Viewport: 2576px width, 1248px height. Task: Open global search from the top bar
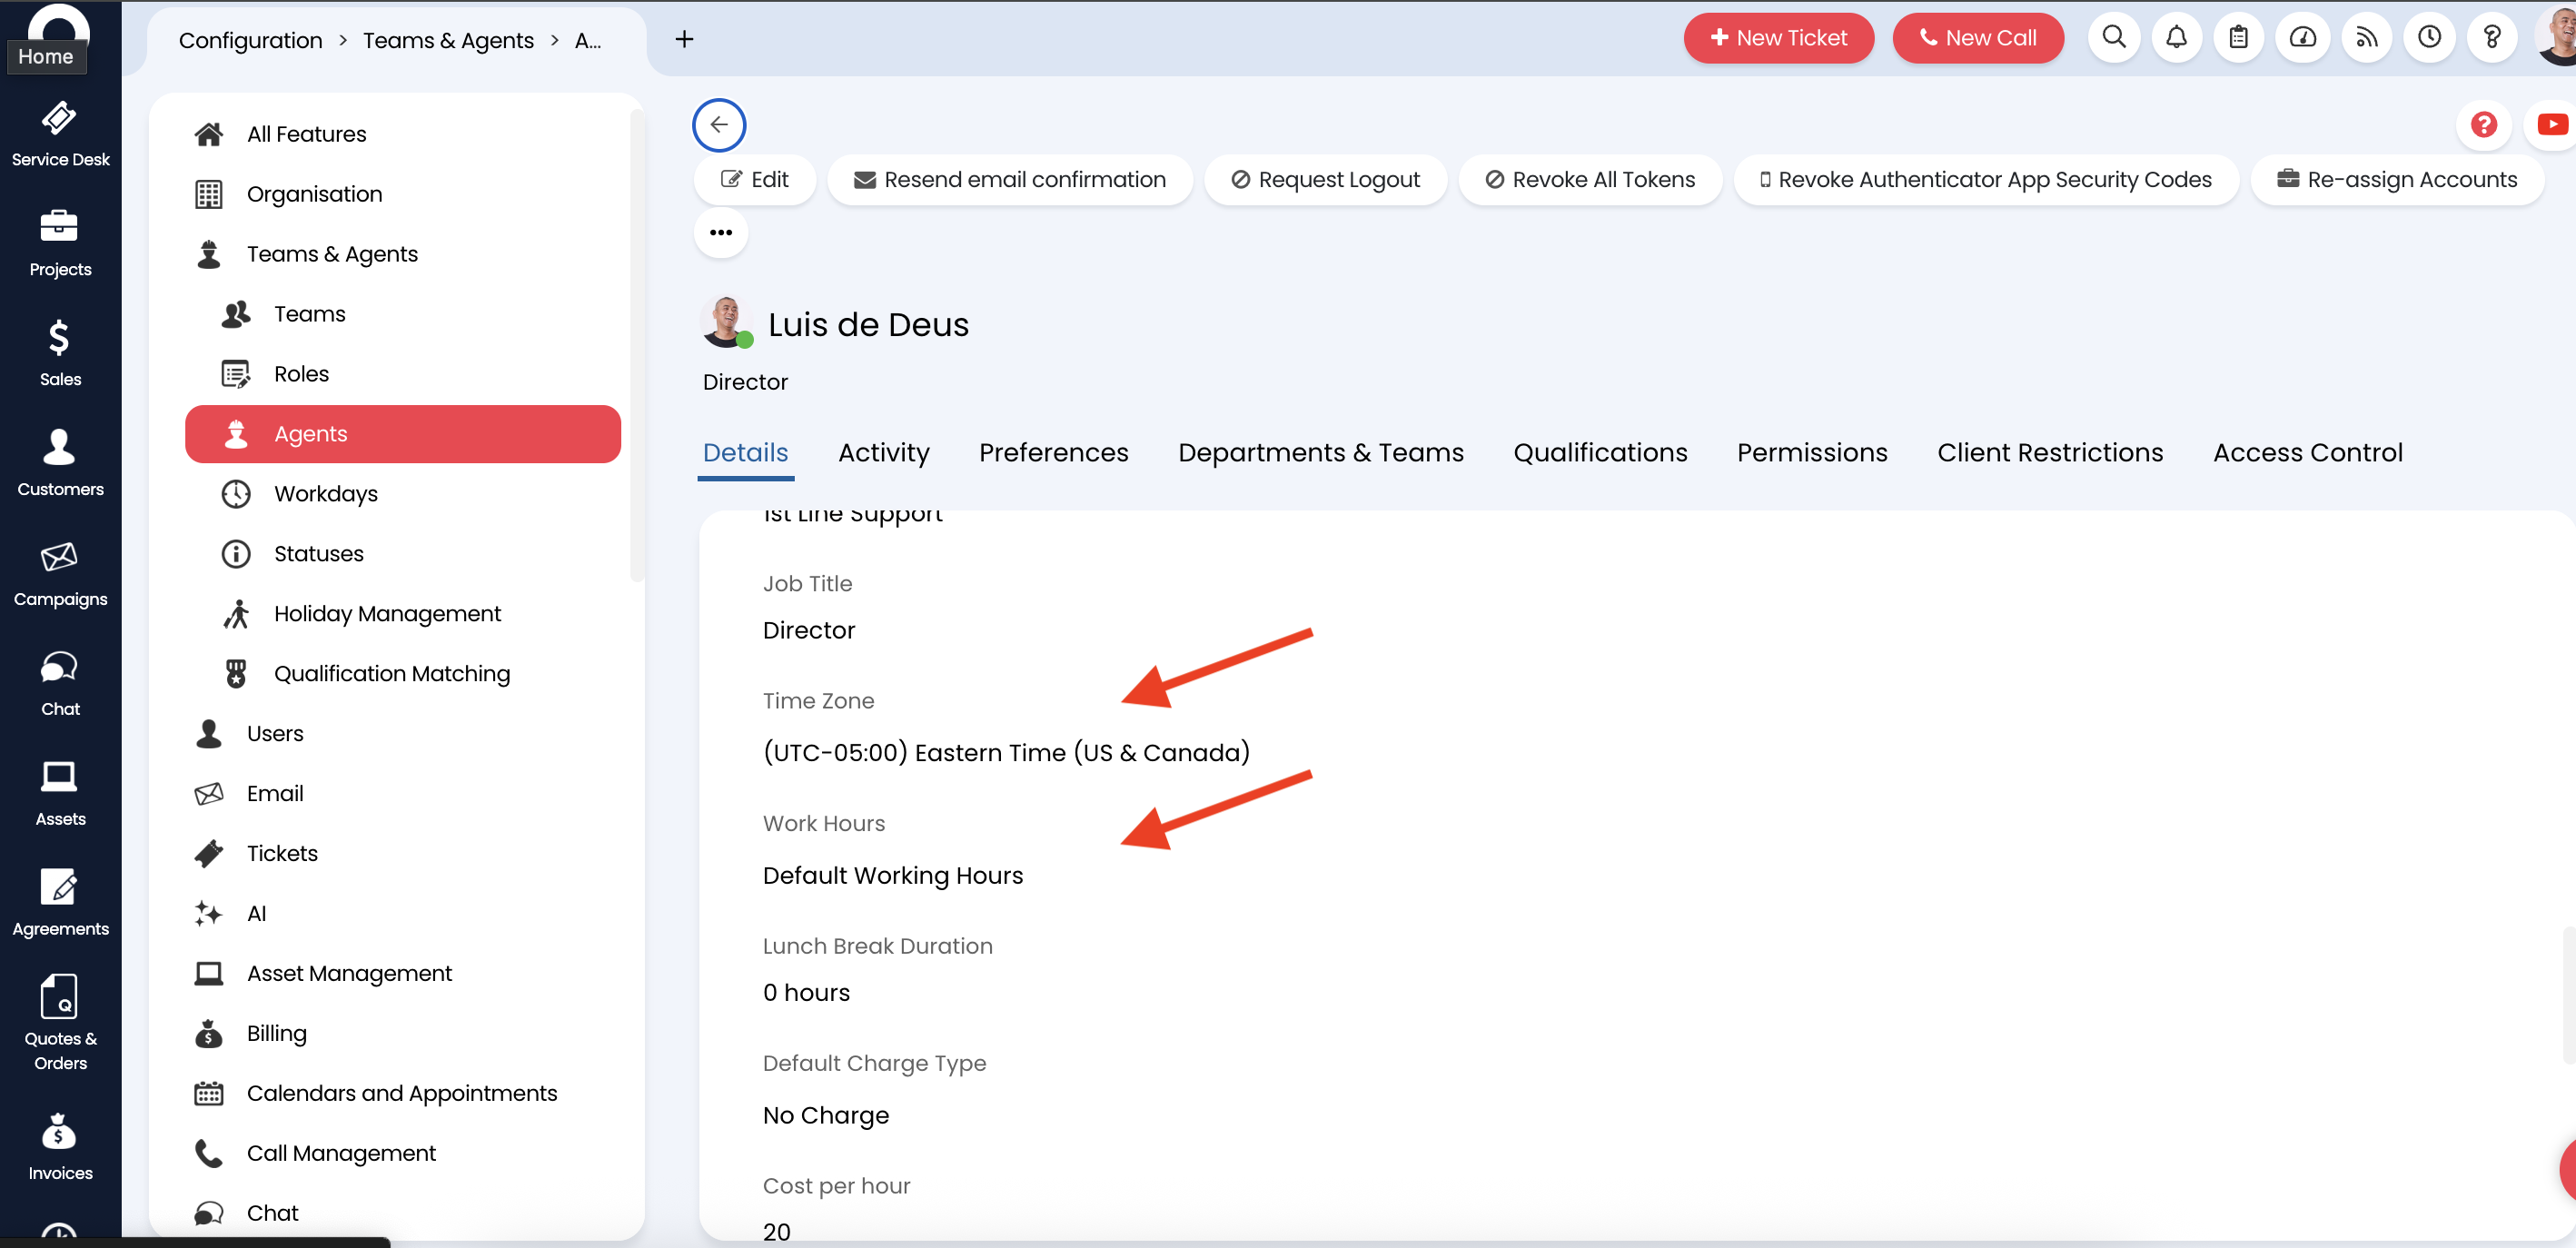click(2114, 37)
